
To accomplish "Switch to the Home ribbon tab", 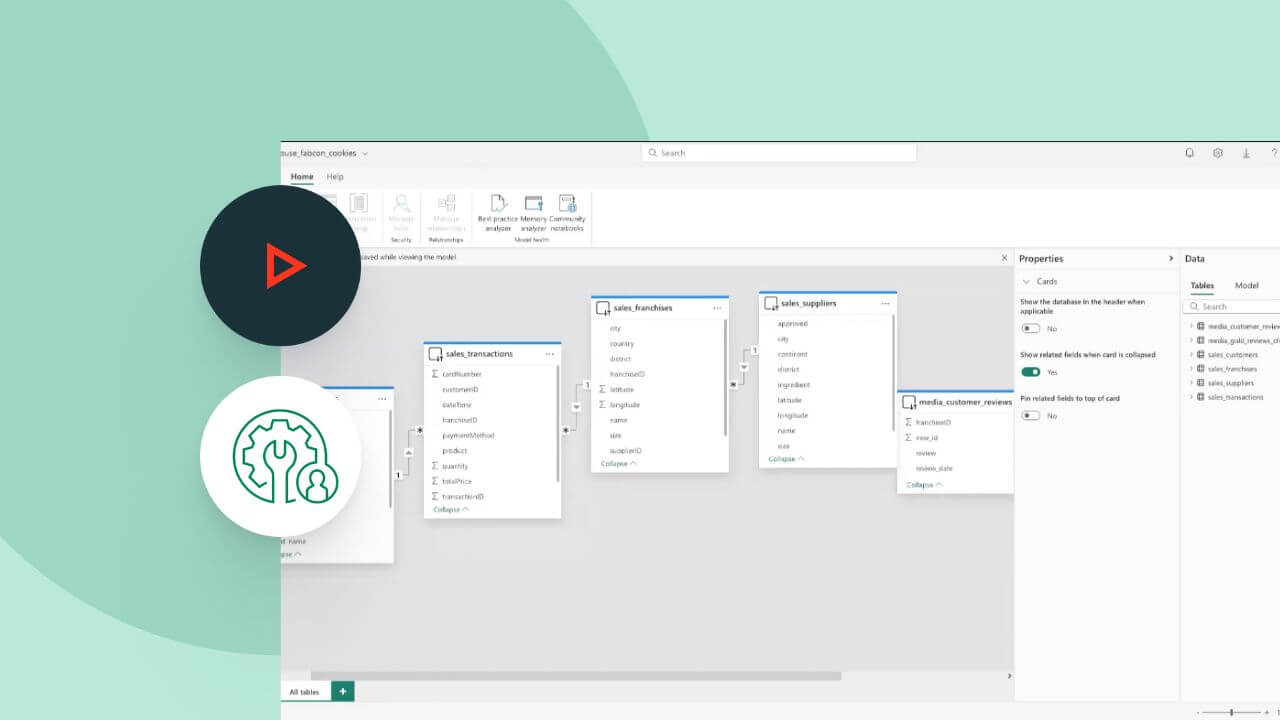I will 302,177.
